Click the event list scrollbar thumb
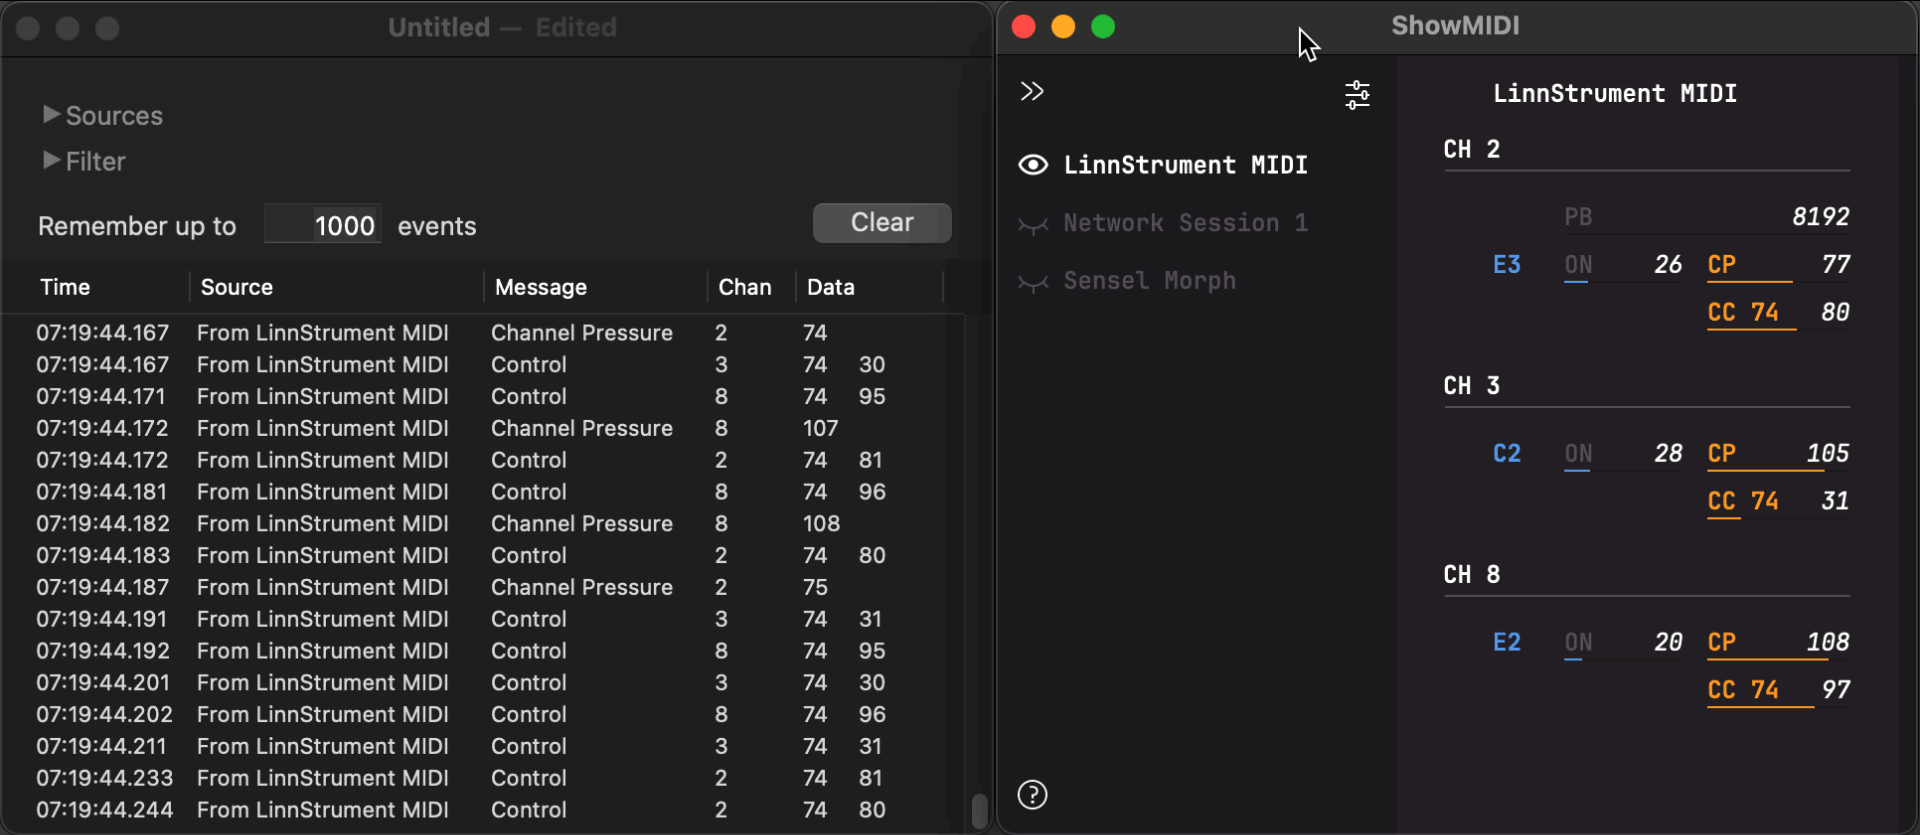This screenshot has height=835, width=1920. pyautogui.click(x=979, y=810)
